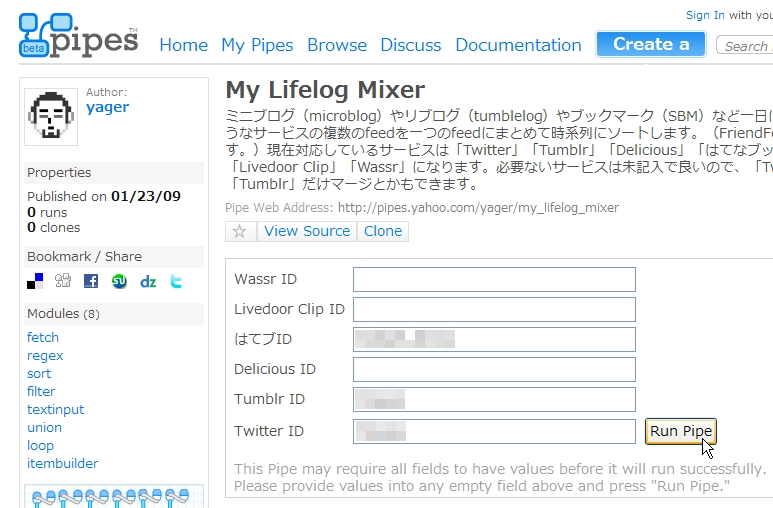Screen dimensions: 773x508
Task: Open the Documentation navigation item
Action: tap(518, 45)
